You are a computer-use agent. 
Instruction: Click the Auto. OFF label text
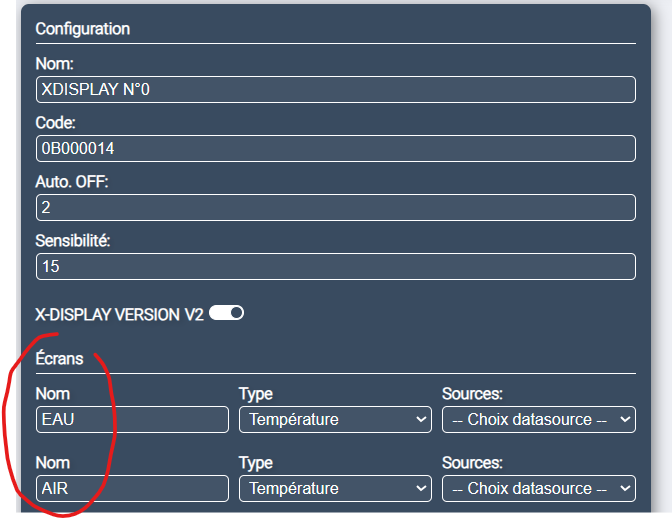(71, 182)
